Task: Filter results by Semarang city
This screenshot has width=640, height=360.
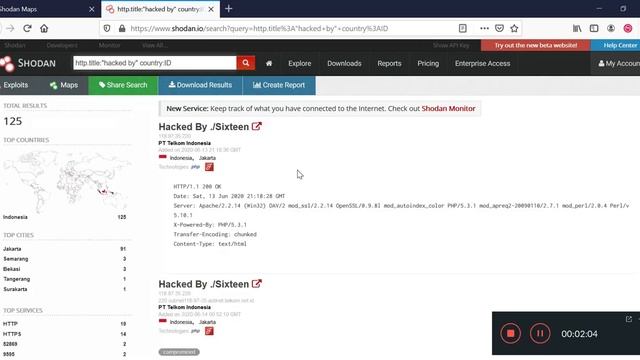Action: (16, 259)
